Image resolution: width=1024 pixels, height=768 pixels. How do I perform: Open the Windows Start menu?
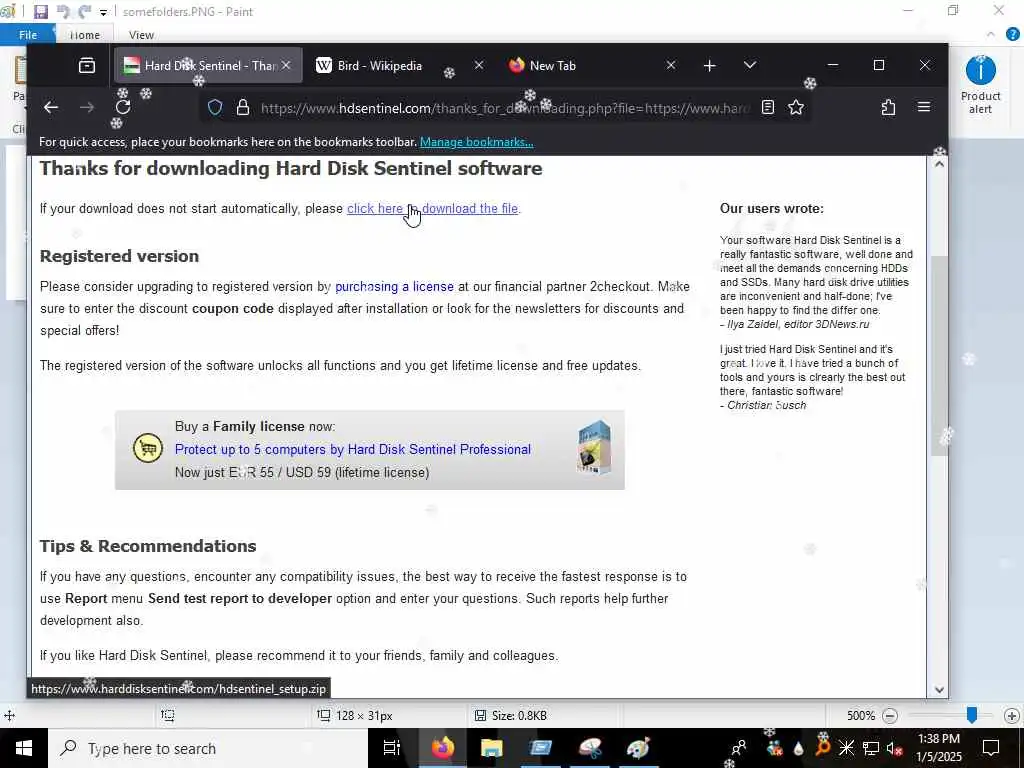pos(24,748)
